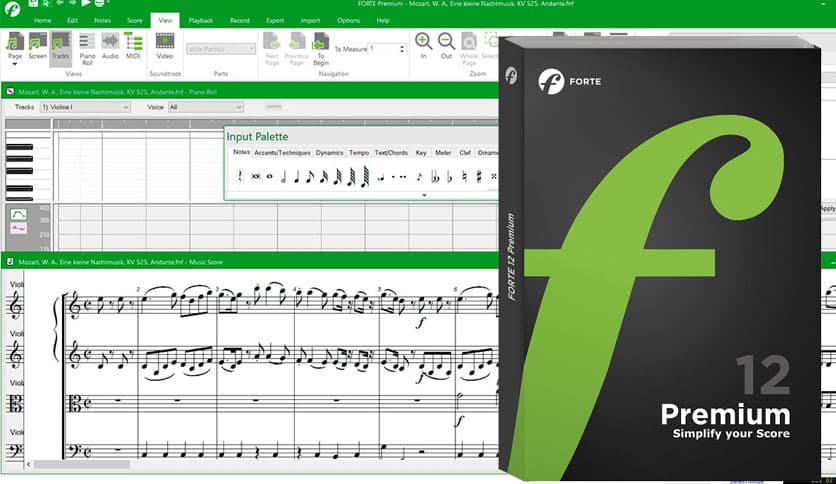Viewport: 836px width, 484px height.
Task: Open the Edit ribbon tab
Action: [73, 20]
